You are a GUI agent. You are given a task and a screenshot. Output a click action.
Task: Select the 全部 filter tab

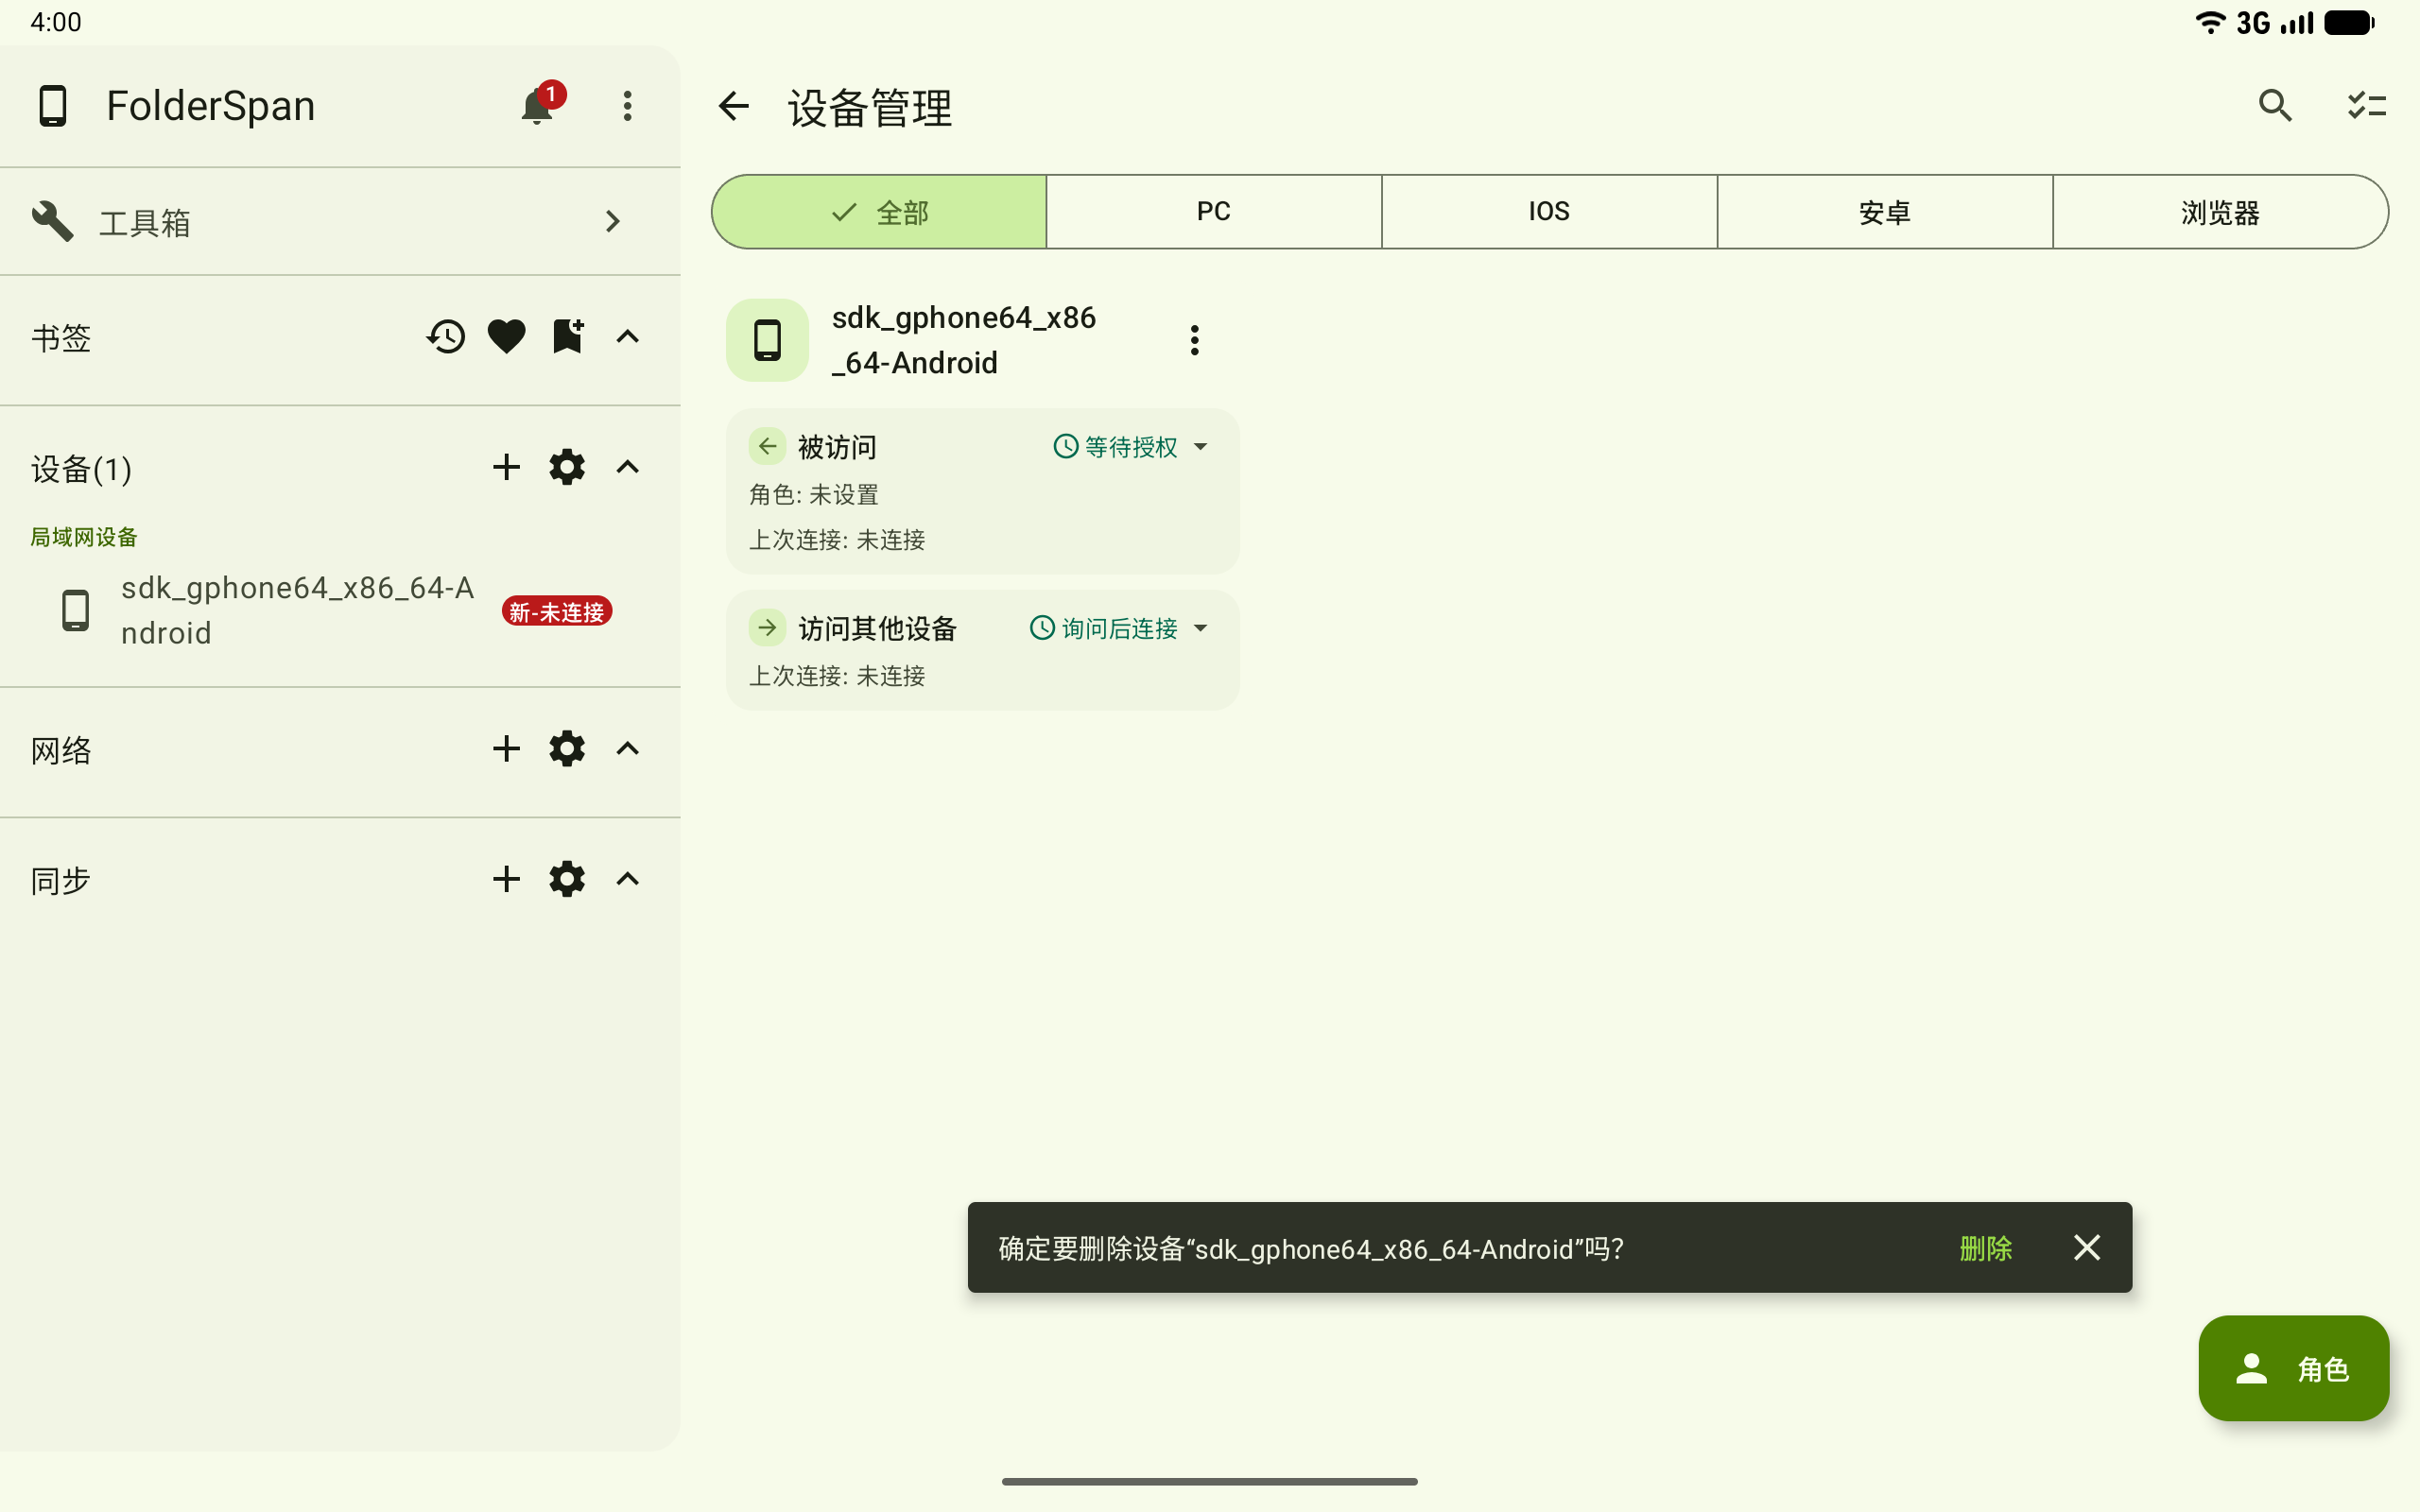(879, 212)
